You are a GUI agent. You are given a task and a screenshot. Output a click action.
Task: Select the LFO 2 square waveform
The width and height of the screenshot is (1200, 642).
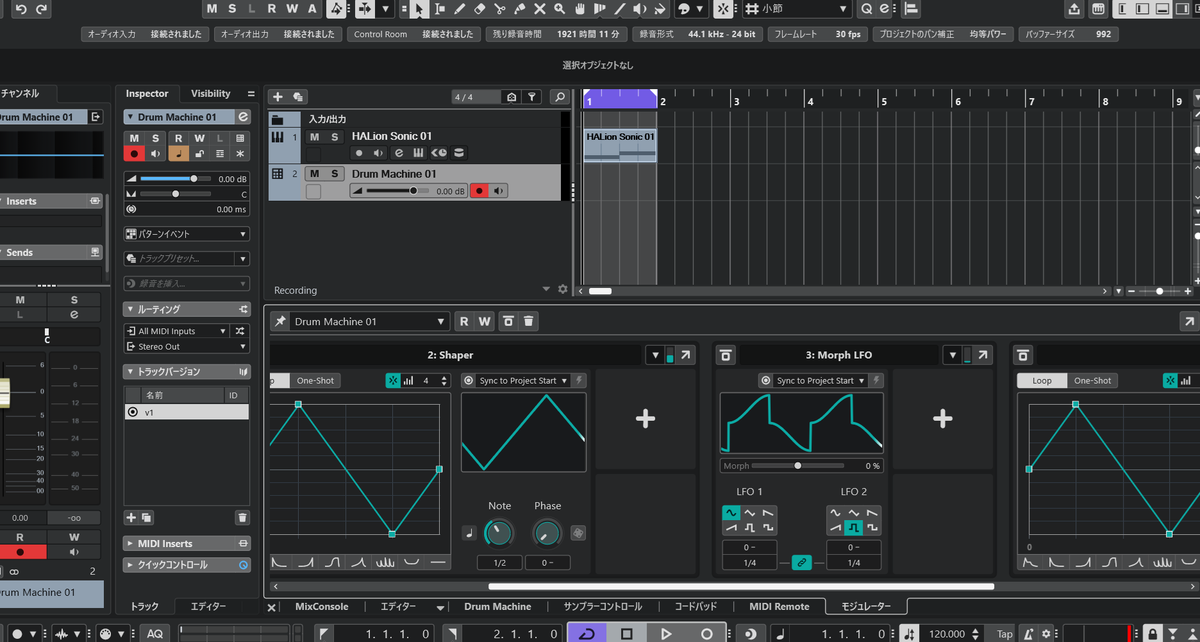853,527
